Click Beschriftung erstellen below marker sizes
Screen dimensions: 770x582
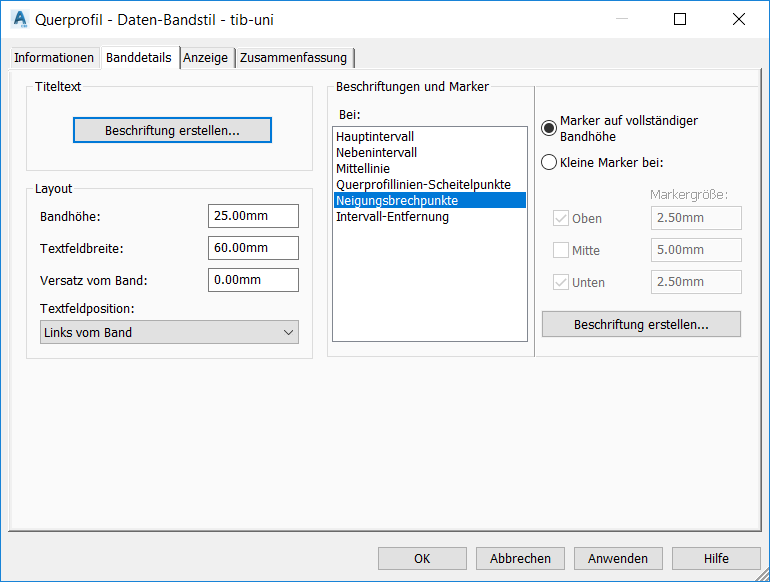coord(641,325)
